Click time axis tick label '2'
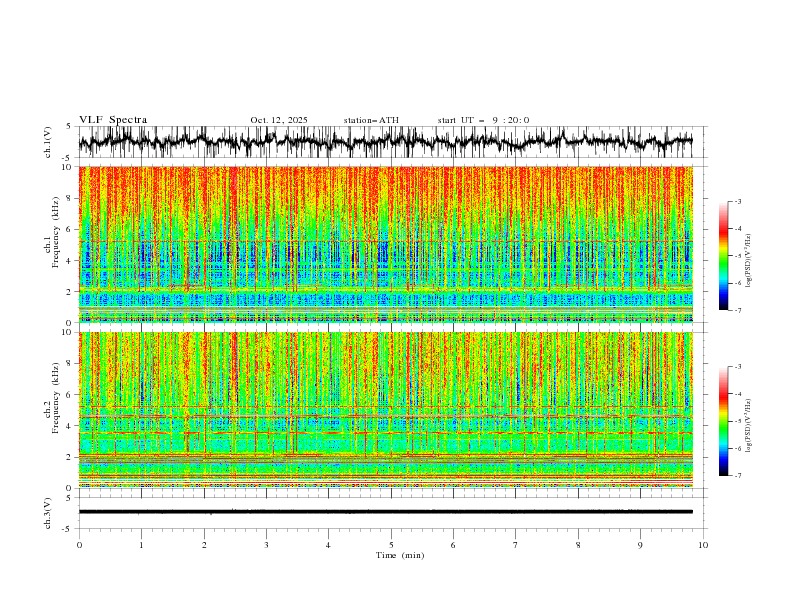 [x=204, y=545]
